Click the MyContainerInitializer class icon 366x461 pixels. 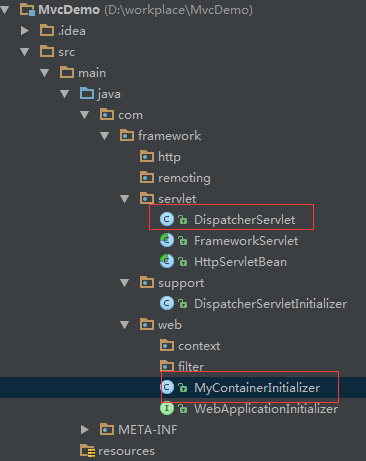167,387
